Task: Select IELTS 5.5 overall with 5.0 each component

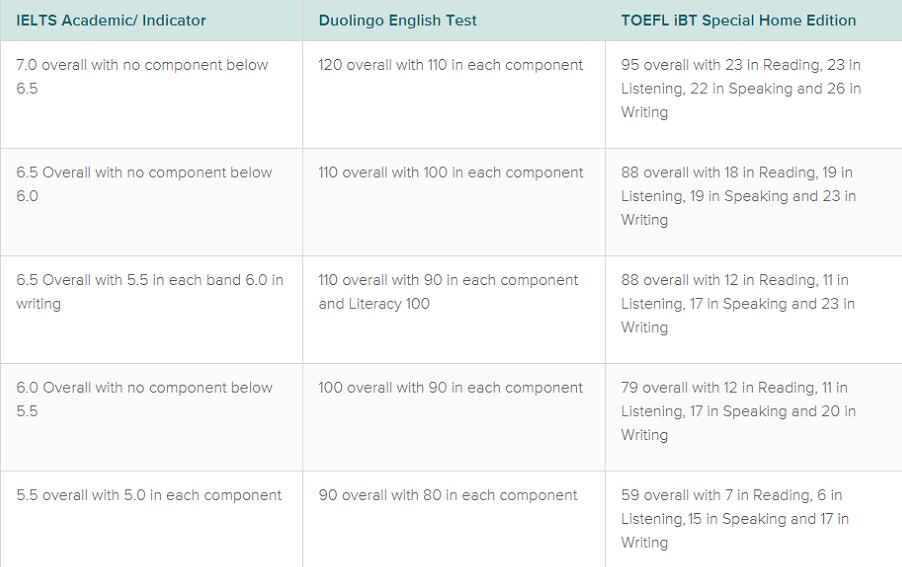Action: pyautogui.click(x=149, y=495)
